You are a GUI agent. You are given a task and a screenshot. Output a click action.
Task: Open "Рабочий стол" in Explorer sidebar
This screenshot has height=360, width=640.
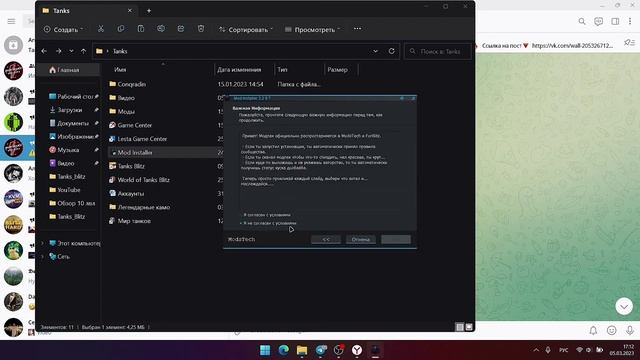pos(73,97)
